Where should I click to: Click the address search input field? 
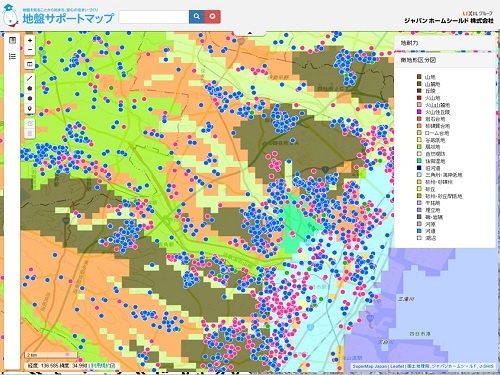tap(154, 17)
